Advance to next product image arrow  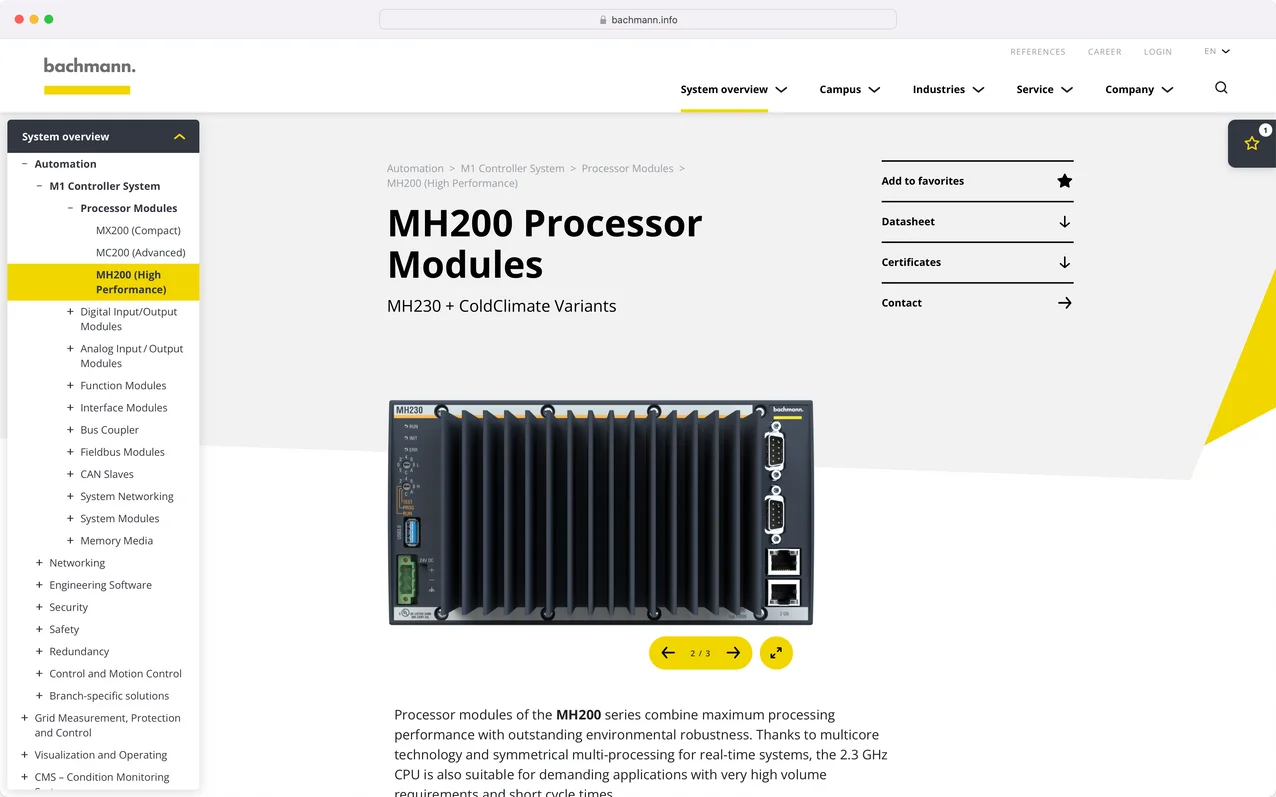coord(733,653)
